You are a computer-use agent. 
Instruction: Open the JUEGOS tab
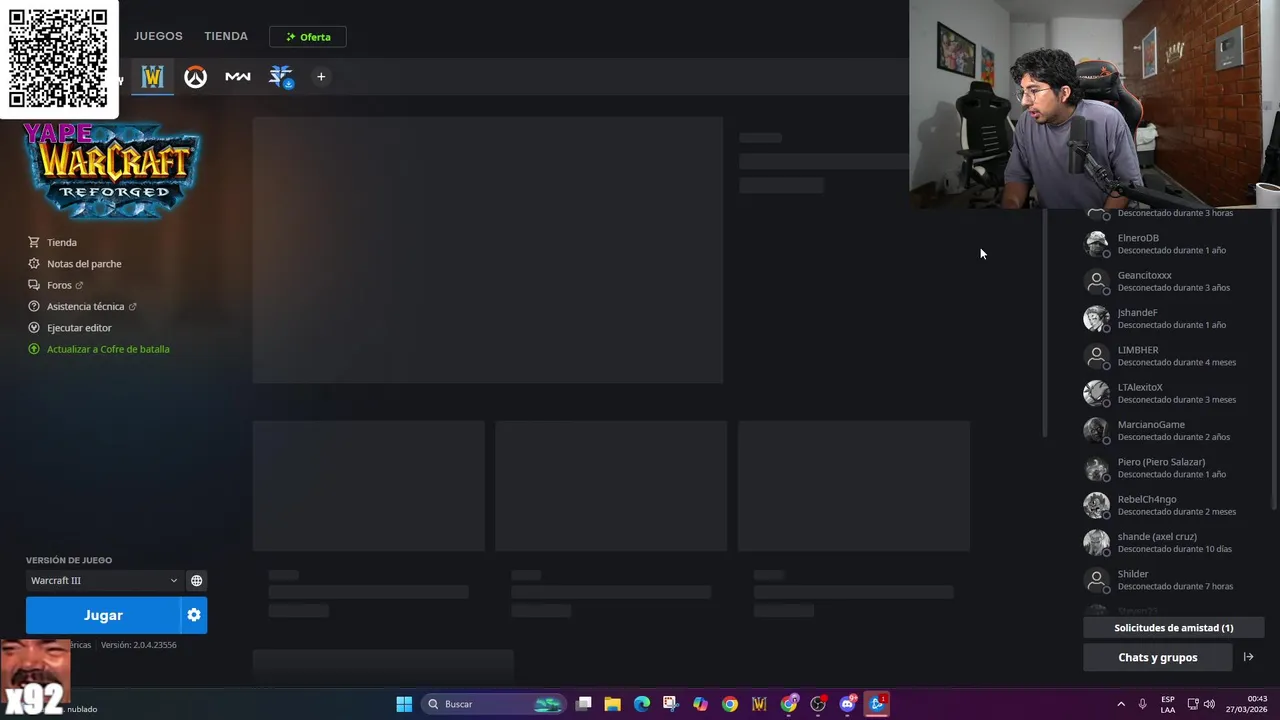pos(158,36)
